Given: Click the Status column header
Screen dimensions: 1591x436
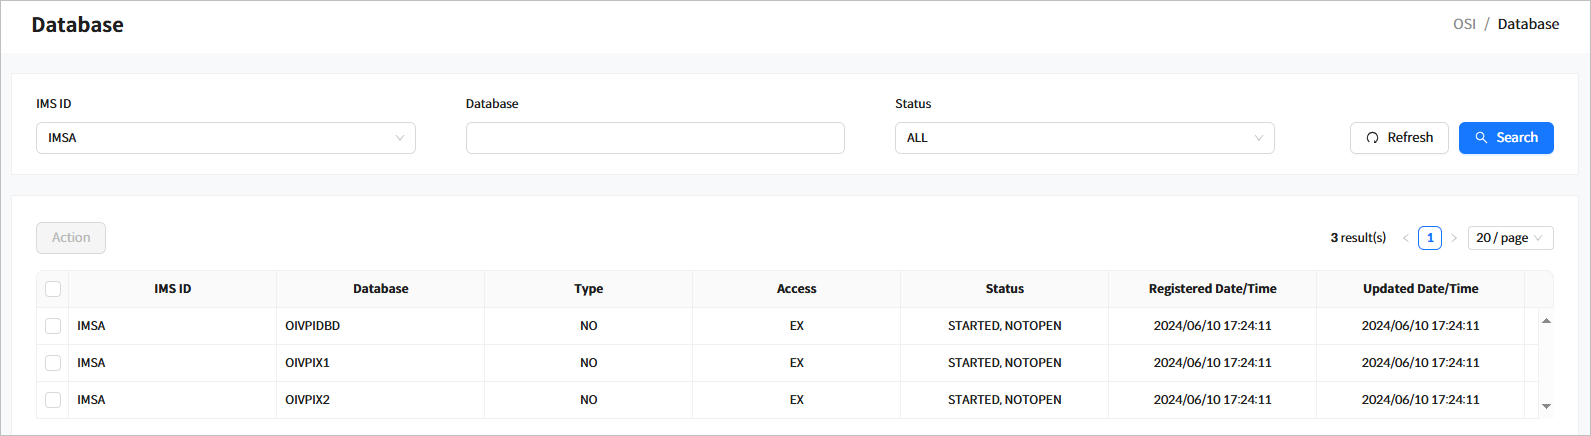Looking at the screenshot, I should [x=1004, y=289].
